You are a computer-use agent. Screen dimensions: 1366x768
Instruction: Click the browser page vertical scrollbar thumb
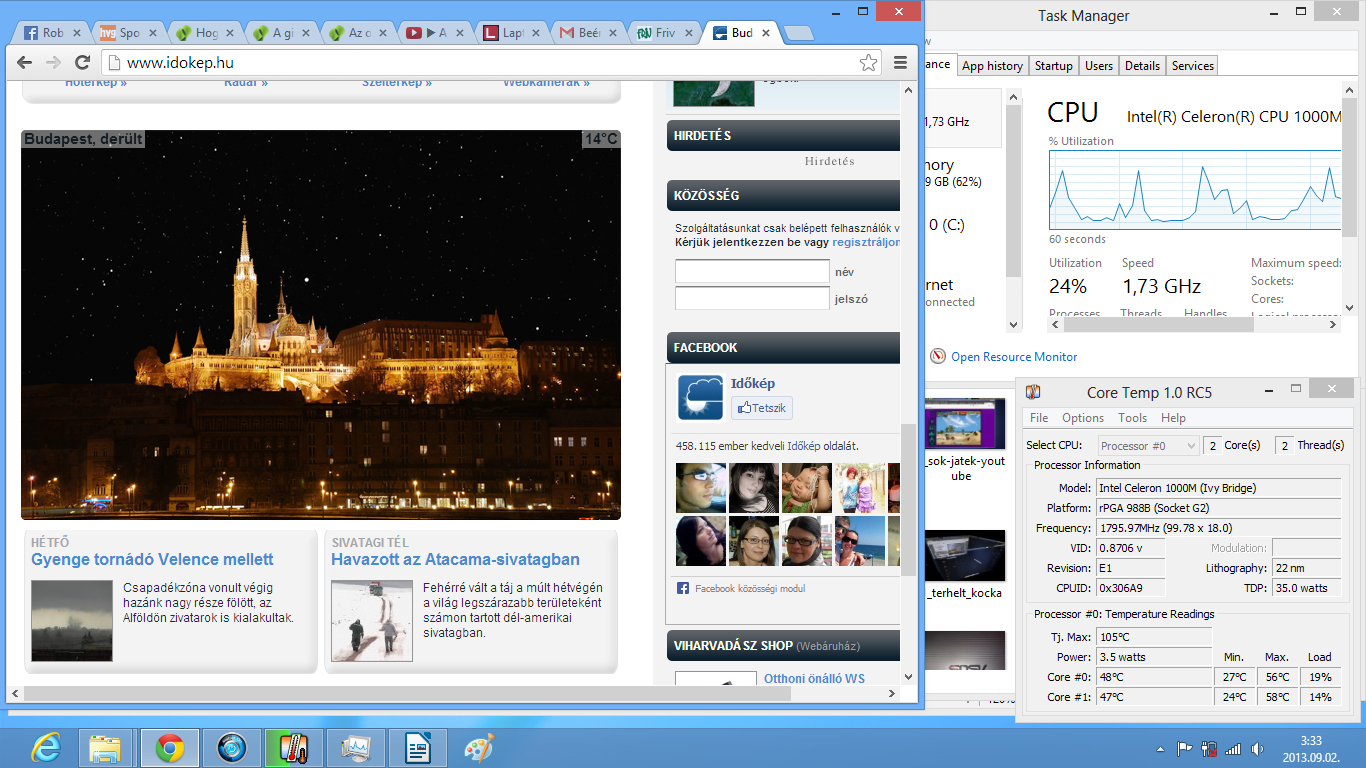908,500
